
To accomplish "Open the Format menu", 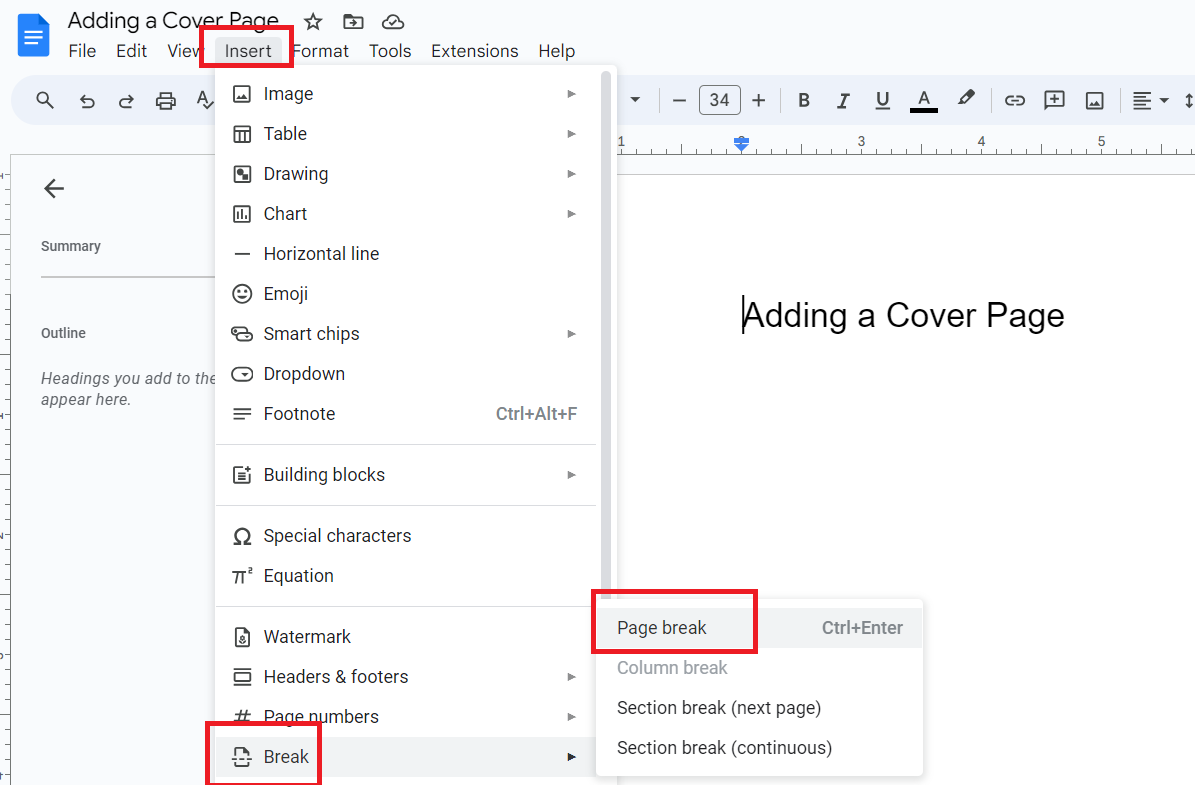I will pos(321,50).
